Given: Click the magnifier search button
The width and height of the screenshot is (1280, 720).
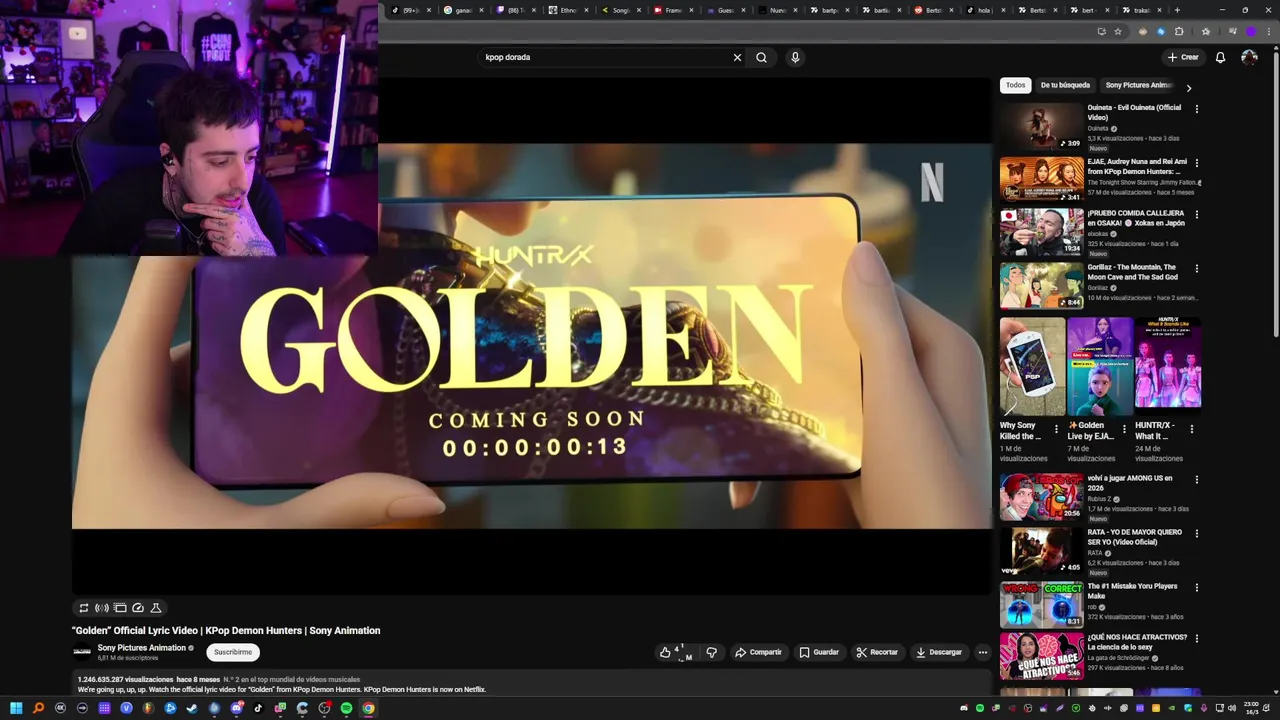Looking at the screenshot, I should click(x=761, y=57).
